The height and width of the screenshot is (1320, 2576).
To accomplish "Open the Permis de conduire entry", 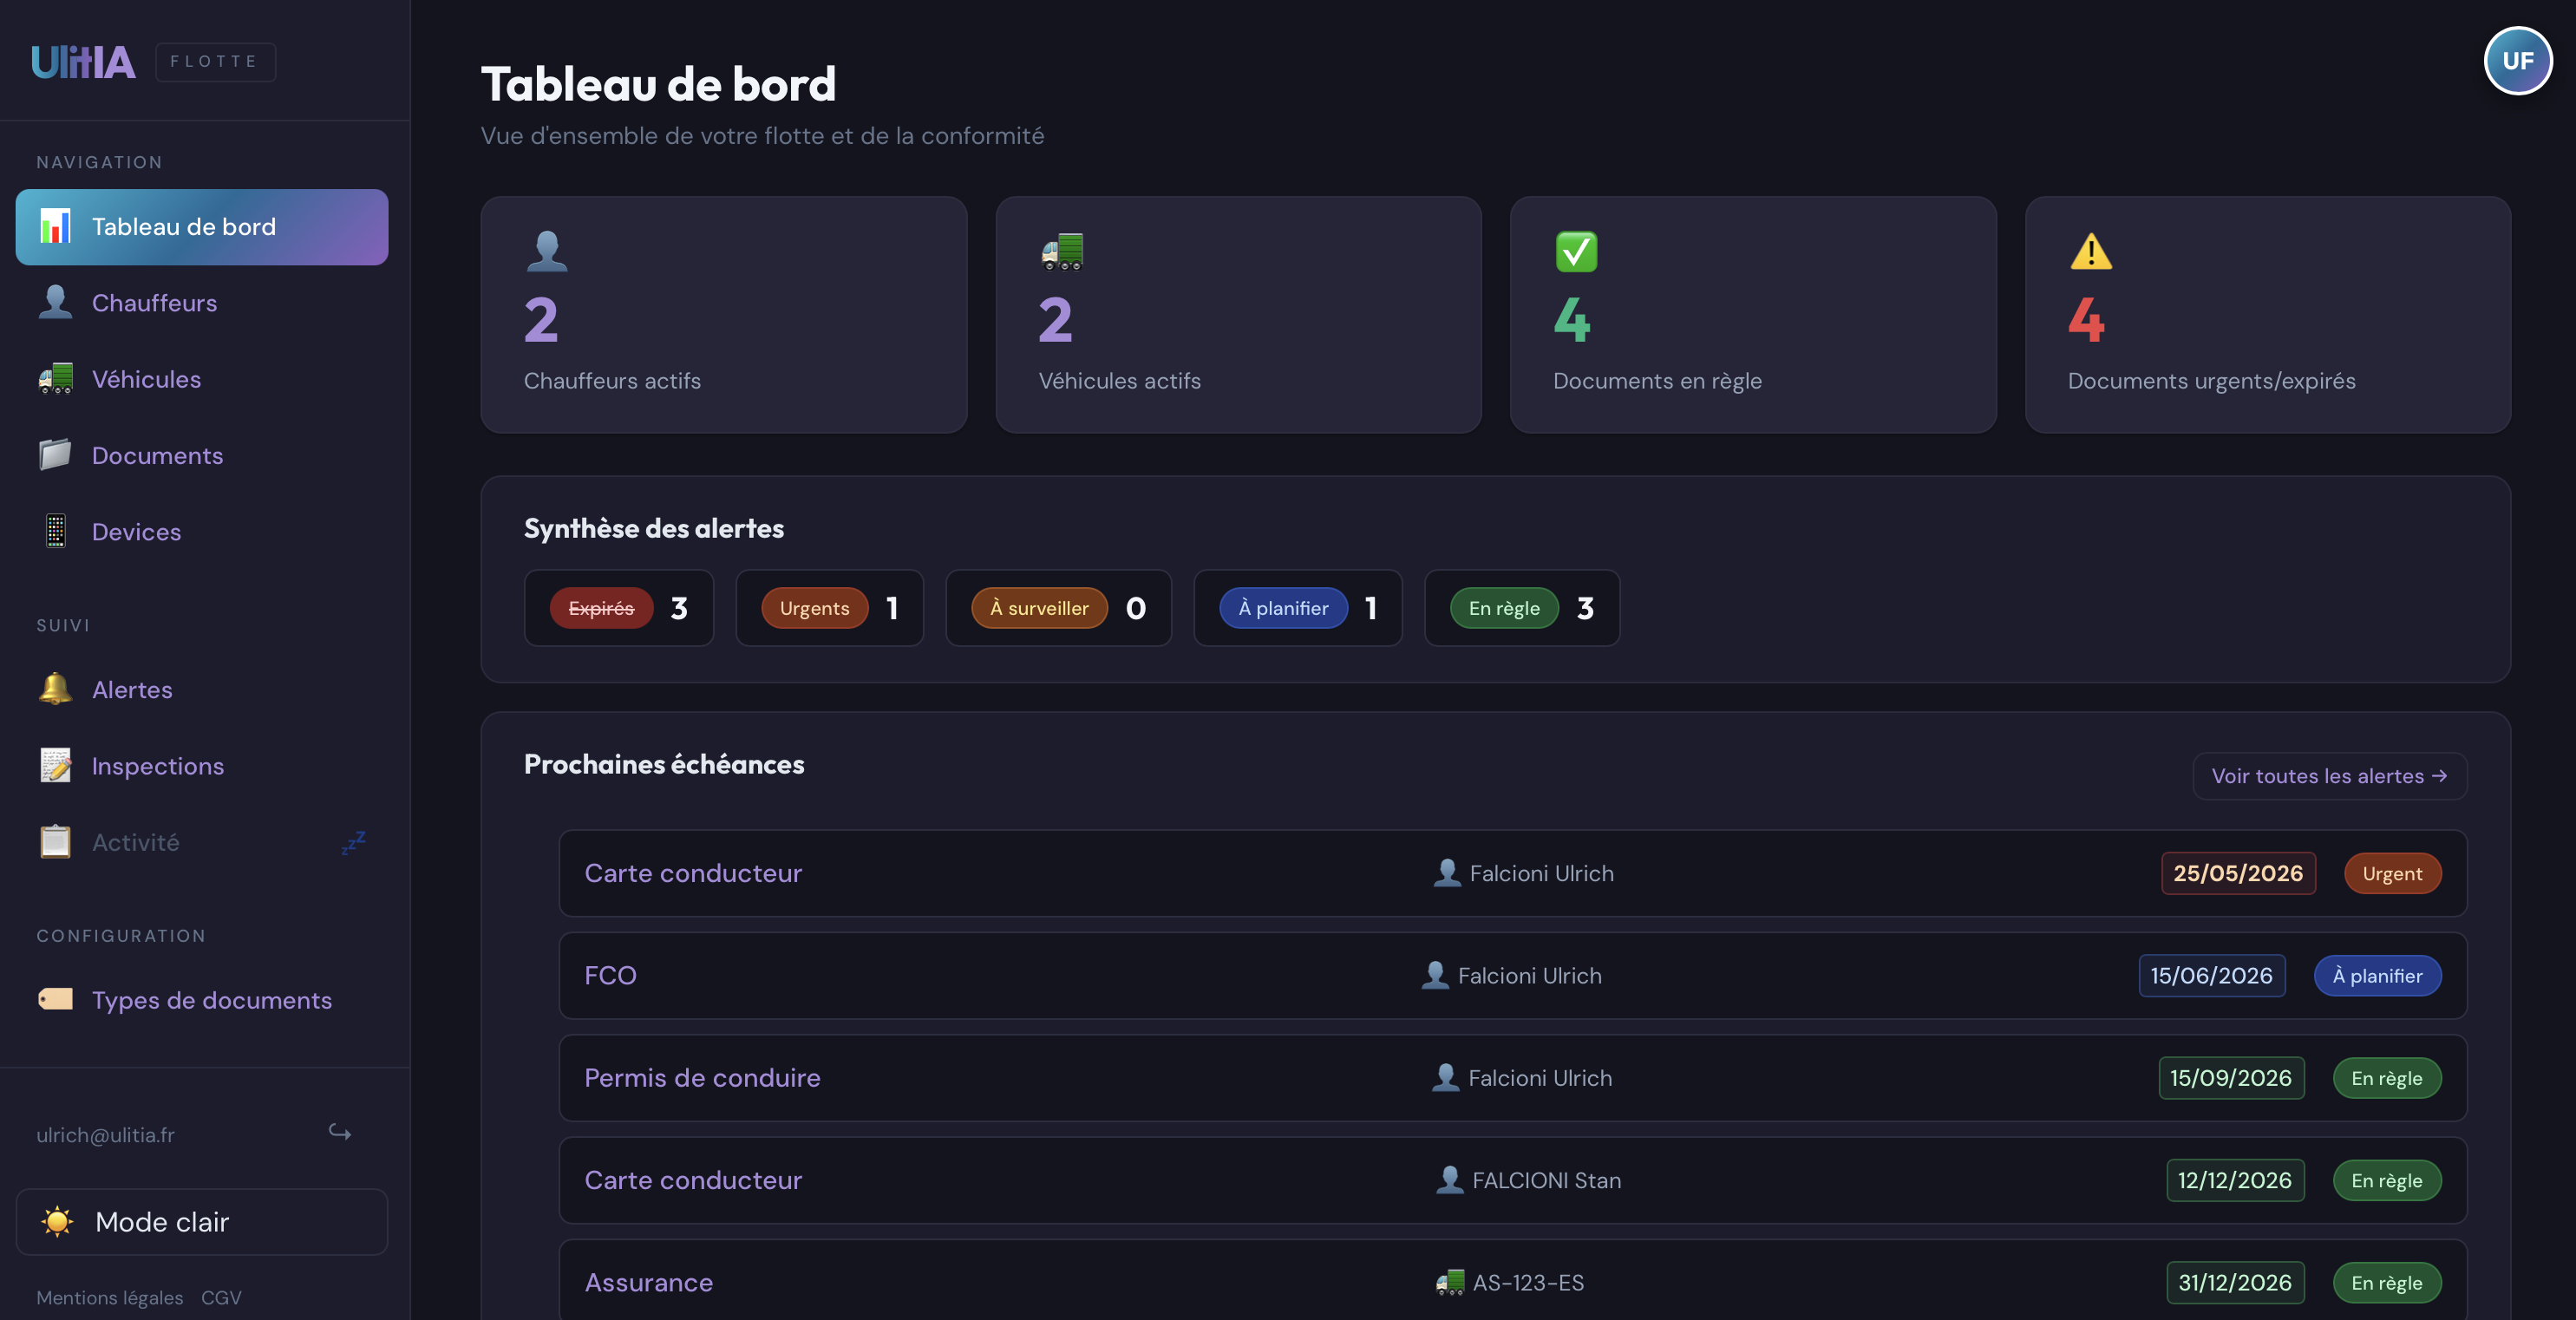I will [1512, 1077].
